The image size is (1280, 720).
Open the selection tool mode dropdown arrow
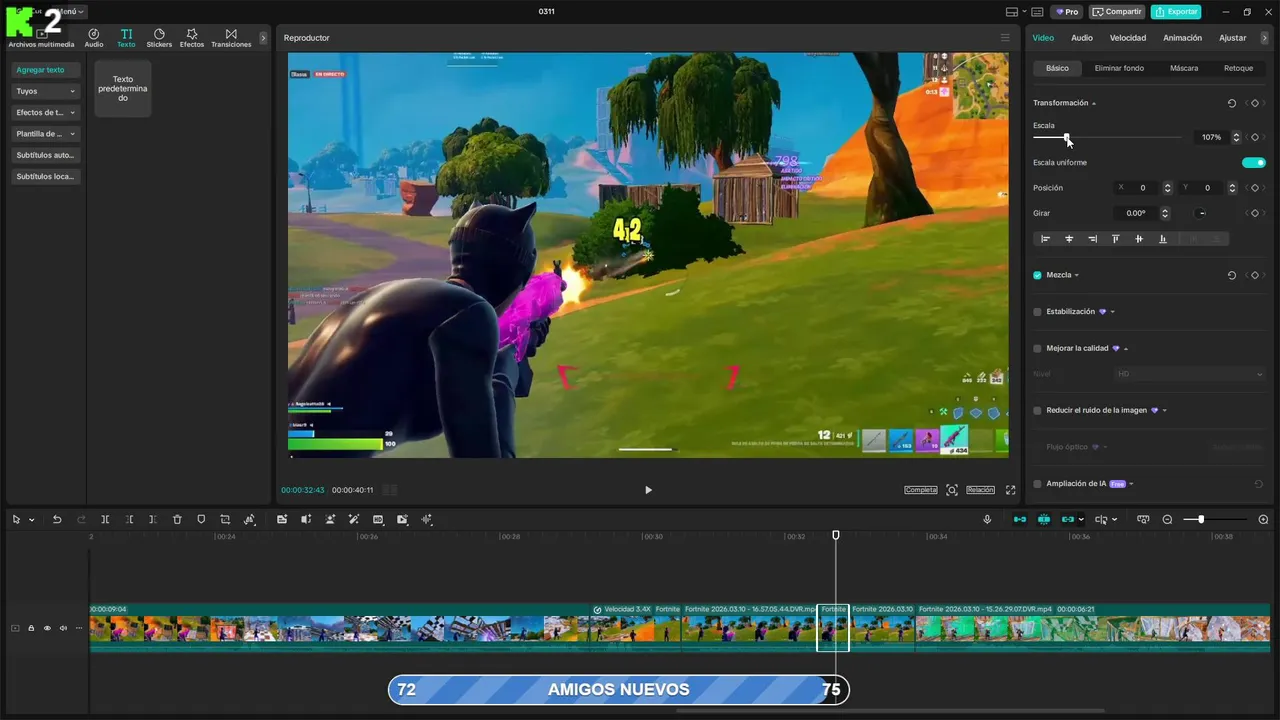pyautogui.click(x=31, y=520)
